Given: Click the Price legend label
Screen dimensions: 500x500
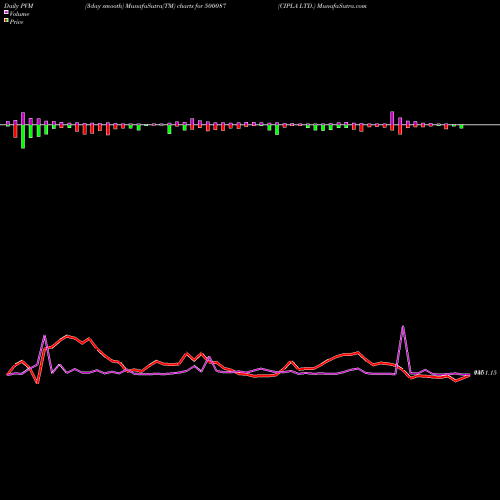Looking at the screenshot, I should (16, 22).
